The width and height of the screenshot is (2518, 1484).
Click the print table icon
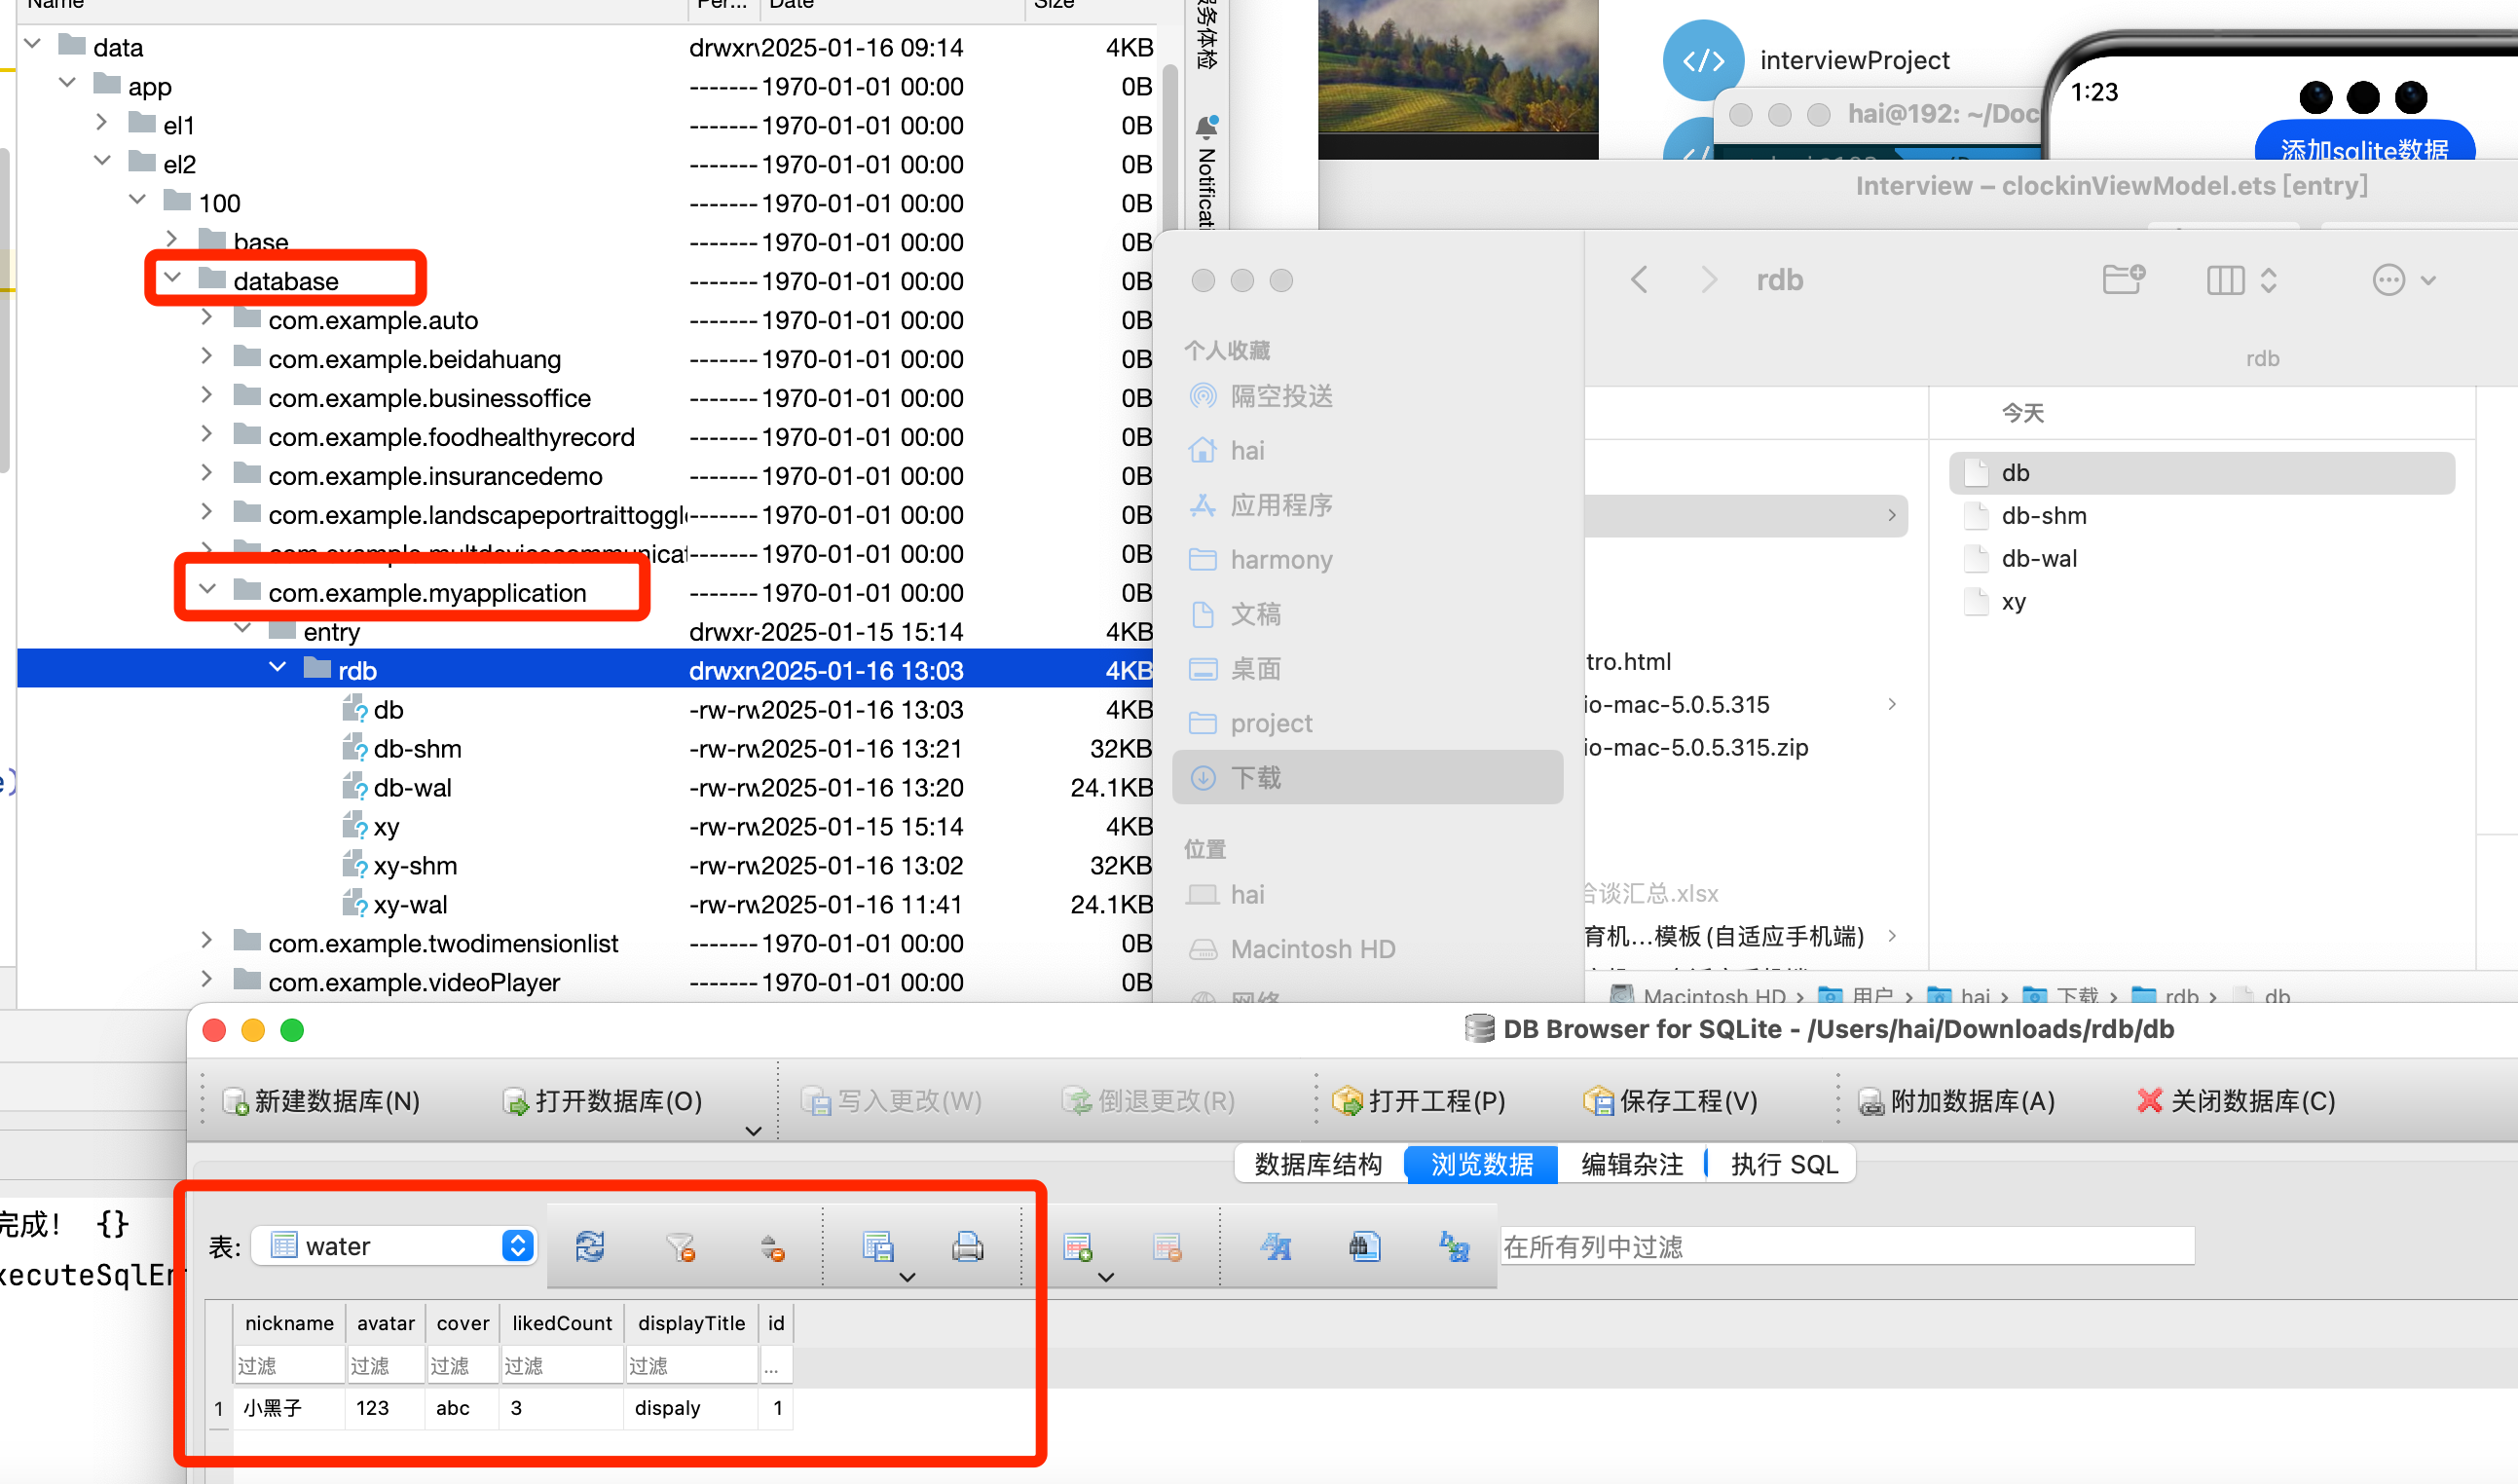(967, 1246)
